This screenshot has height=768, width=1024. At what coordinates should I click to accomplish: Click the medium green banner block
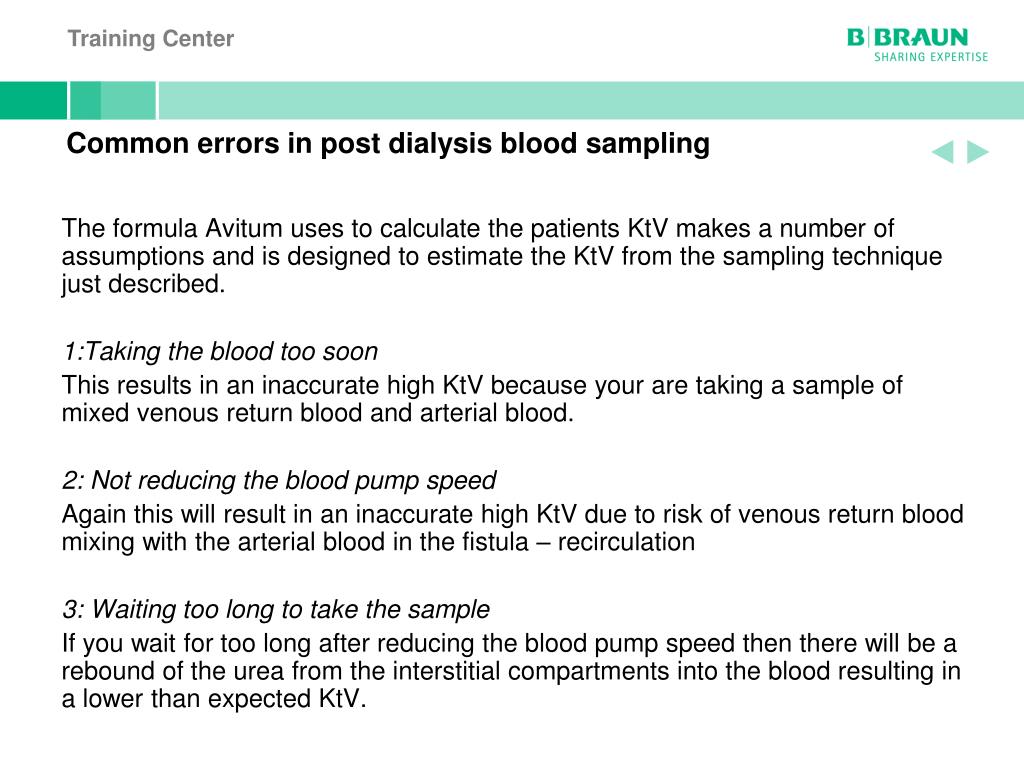[x=112, y=101]
